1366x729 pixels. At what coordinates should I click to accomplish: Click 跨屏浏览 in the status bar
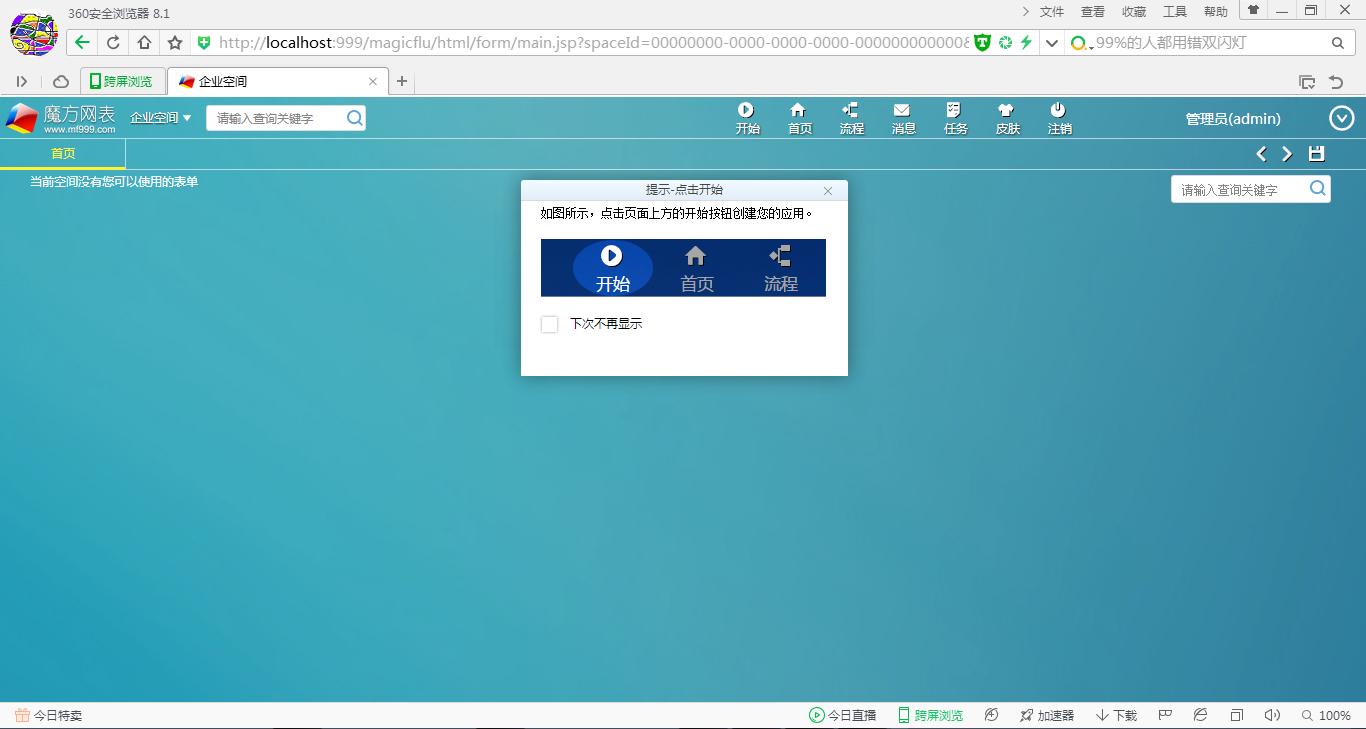tap(930, 715)
